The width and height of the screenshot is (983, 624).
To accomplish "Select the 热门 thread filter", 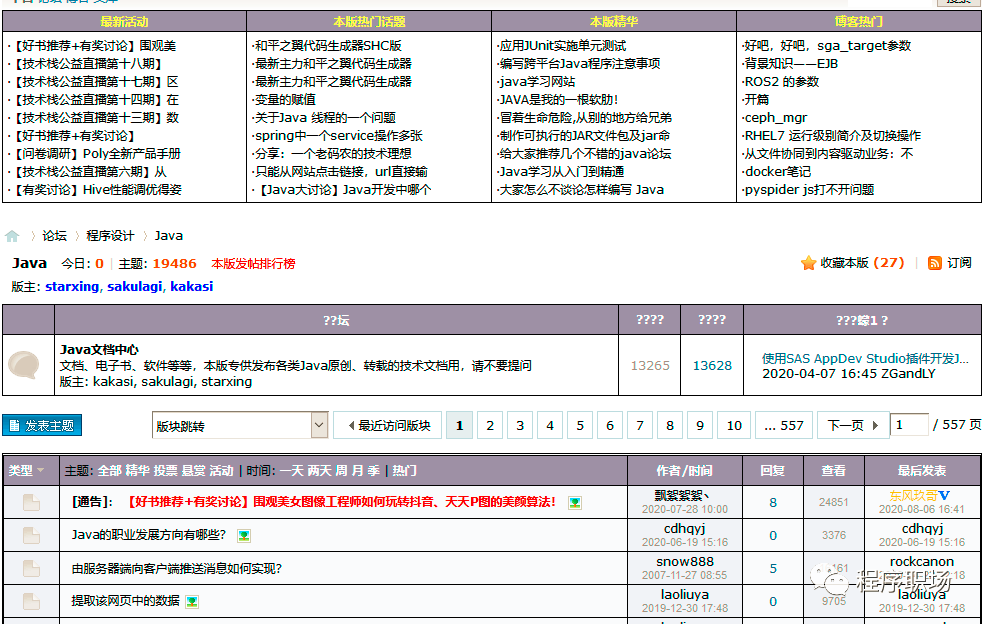I will point(404,470).
